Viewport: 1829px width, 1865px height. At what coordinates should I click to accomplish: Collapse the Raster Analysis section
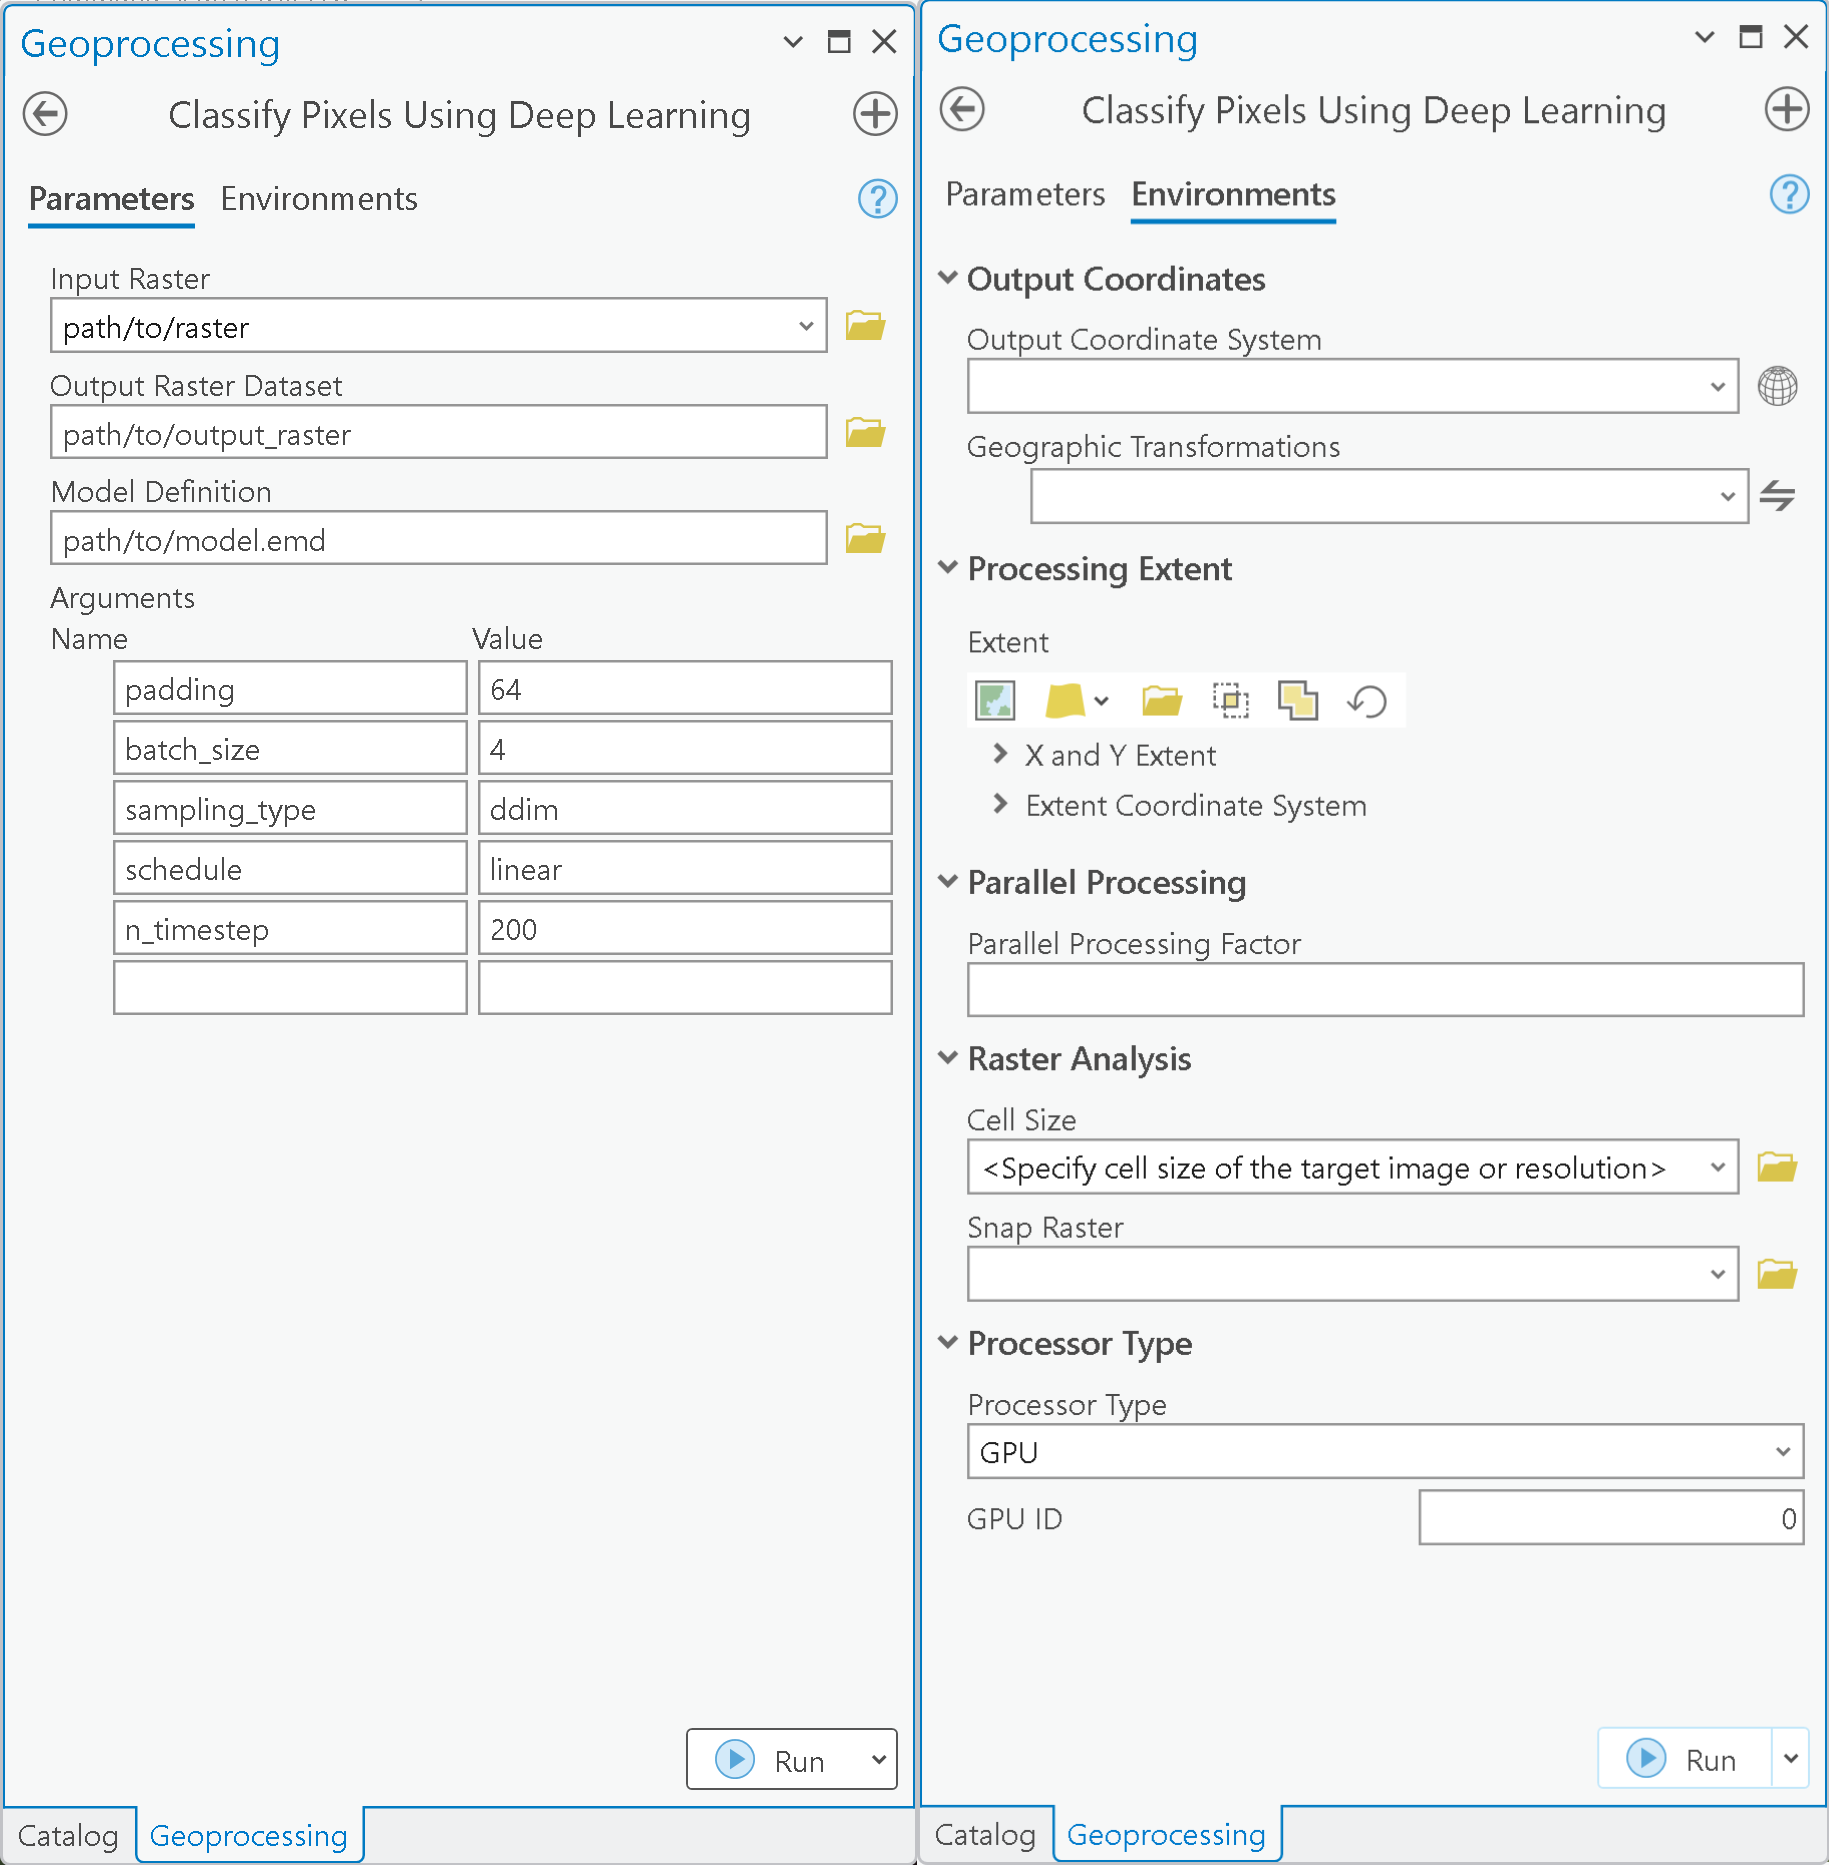point(948,1059)
